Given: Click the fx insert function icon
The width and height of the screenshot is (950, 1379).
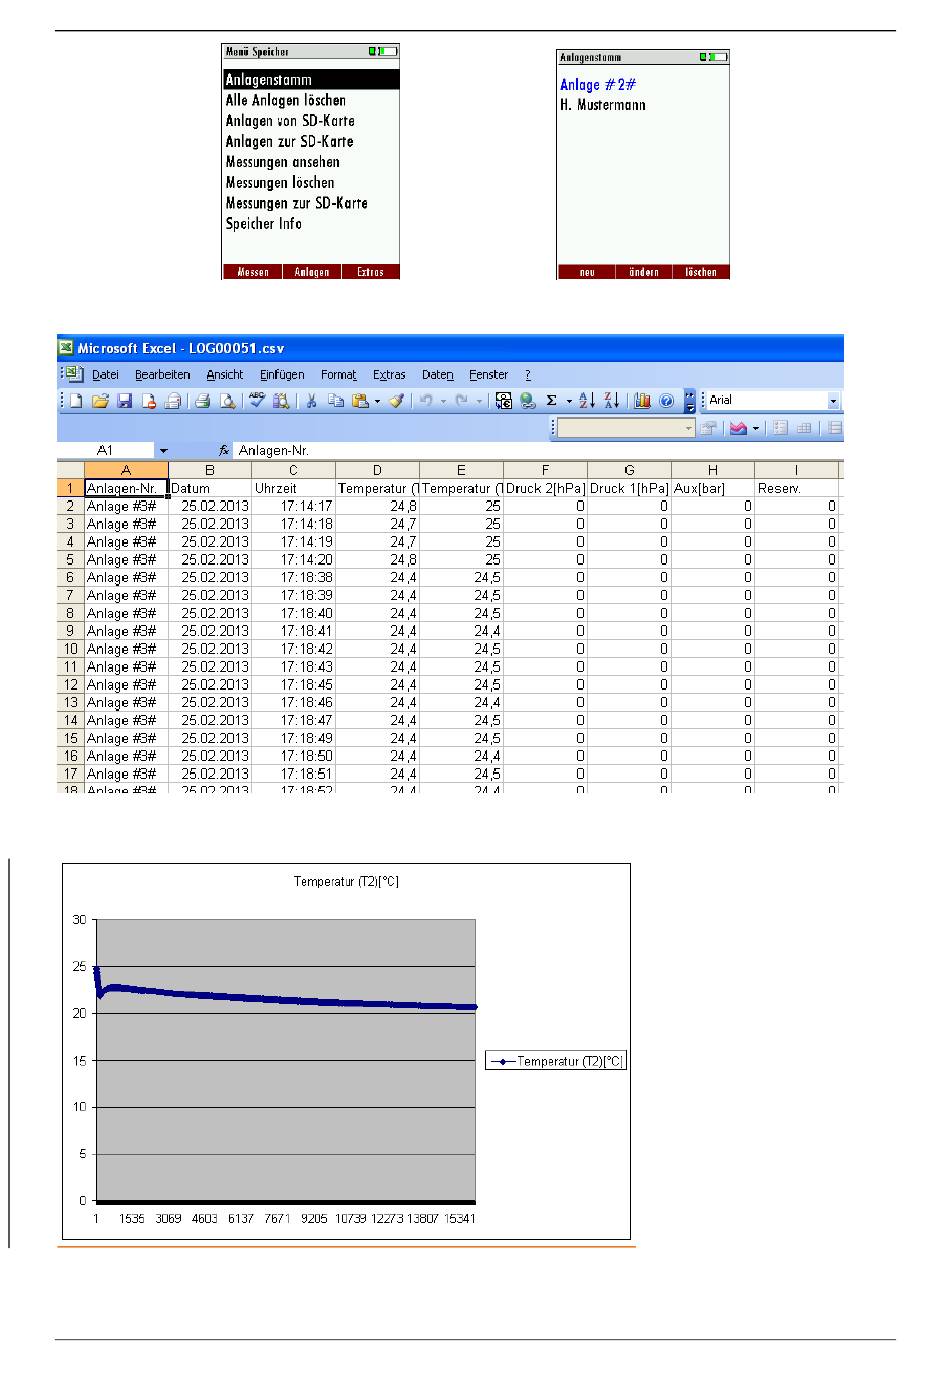Looking at the screenshot, I should pos(224,451).
